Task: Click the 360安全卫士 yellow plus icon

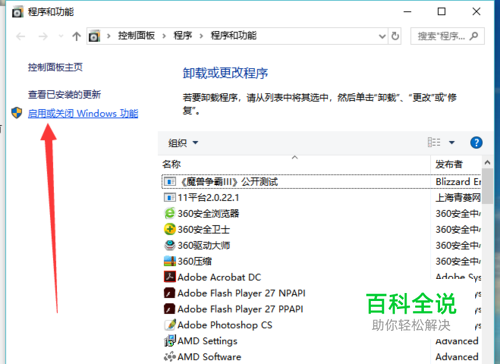Action: point(170,229)
